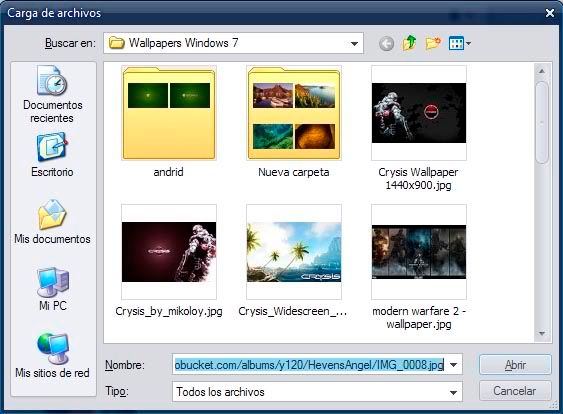Viewport: 563px width, 414px height.
Task: Select Crysis Wallpaper 1440x900.jpg thumbnail
Action: (419, 128)
